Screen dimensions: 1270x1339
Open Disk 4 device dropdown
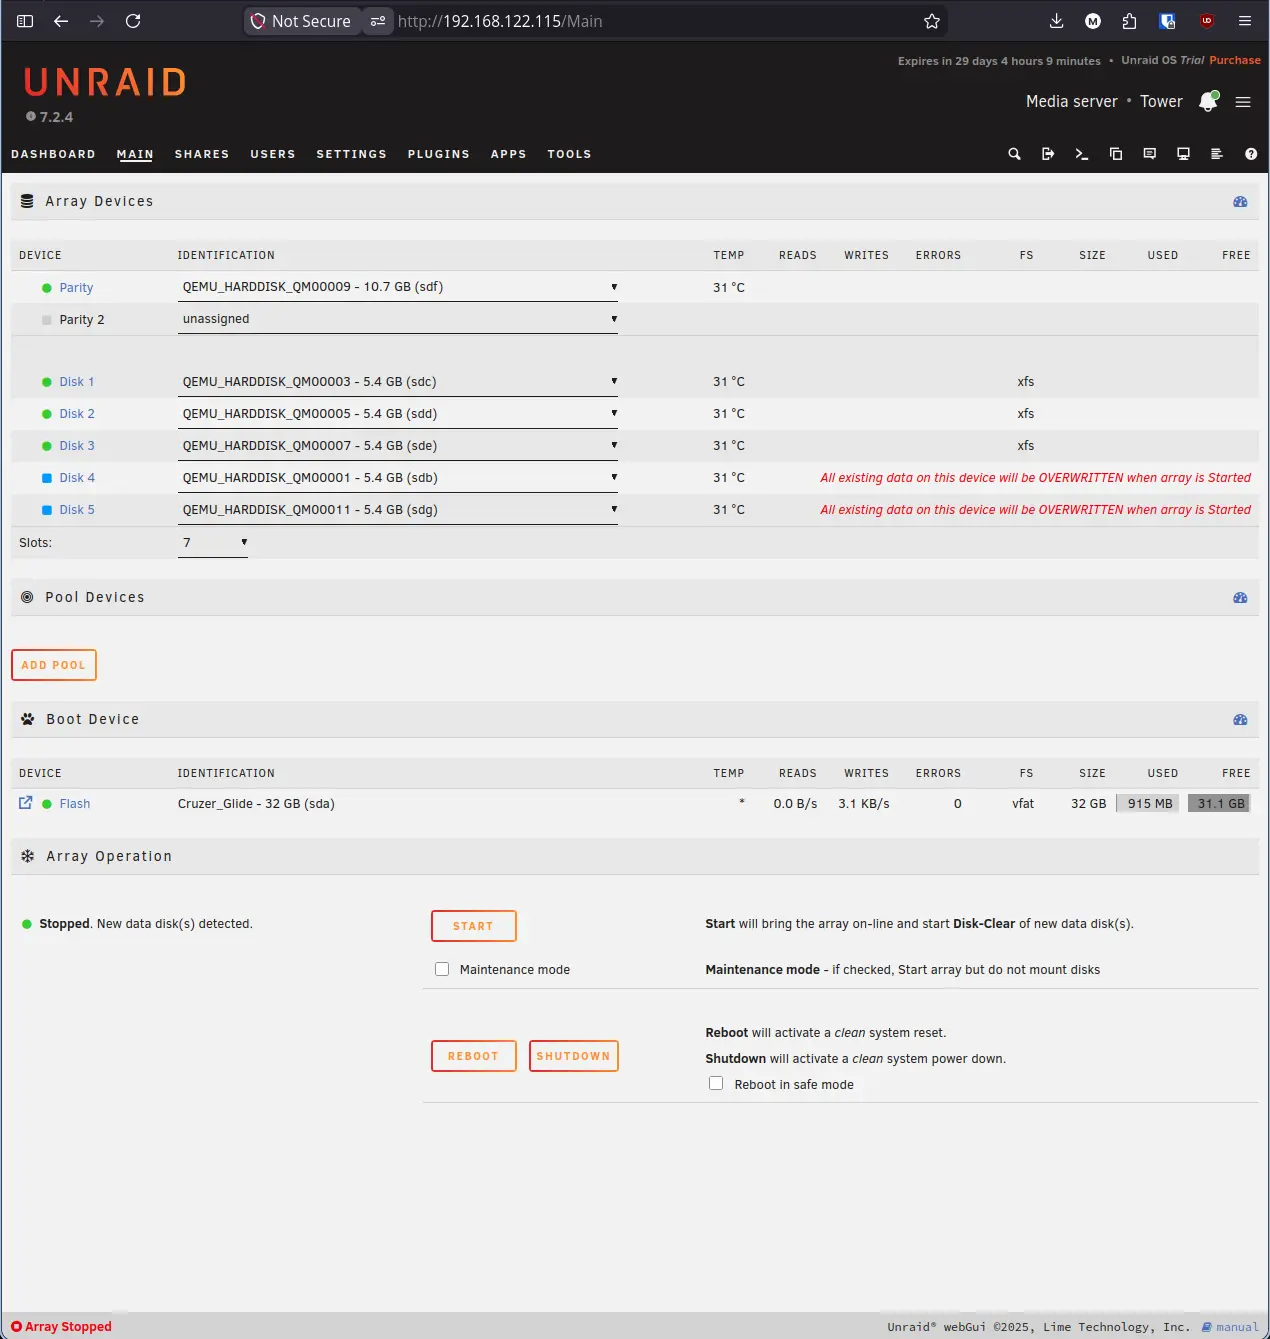(398, 478)
